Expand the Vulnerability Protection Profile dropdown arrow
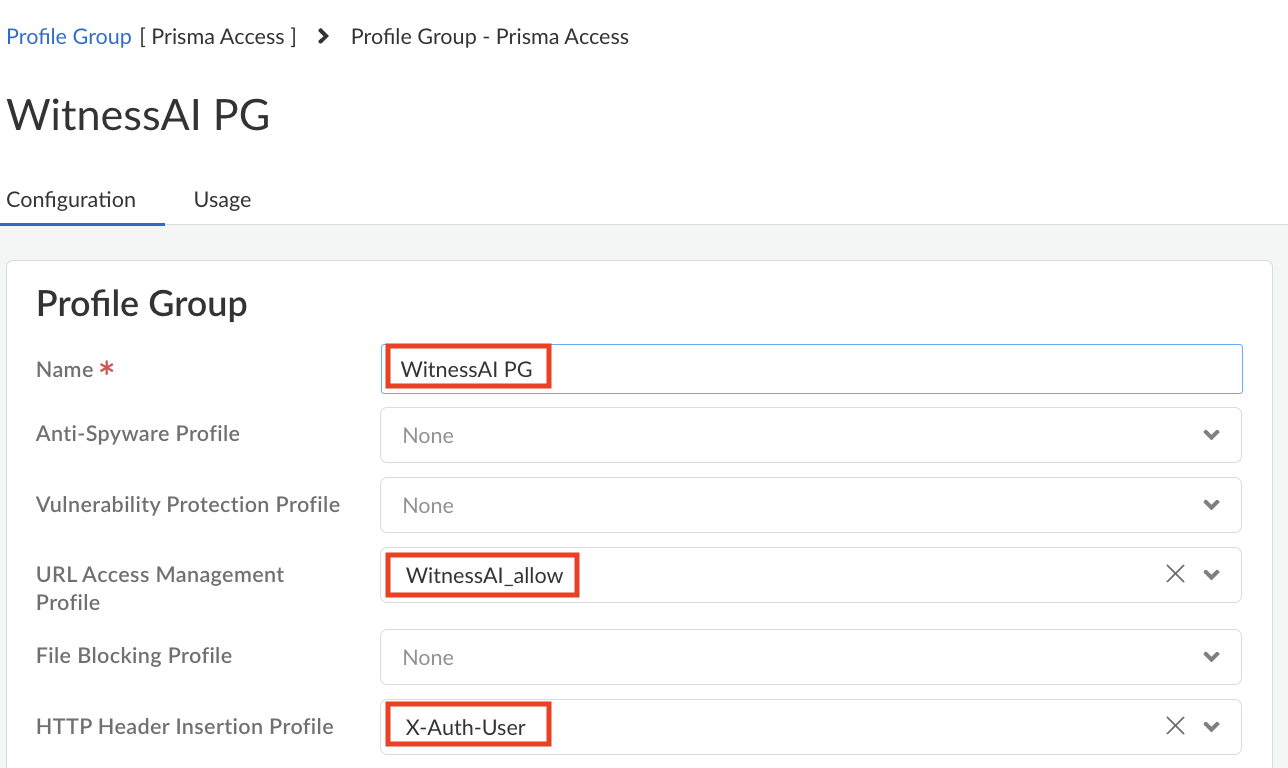Image resolution: width=1288 pixels, height=768 pixels. 1211,505
